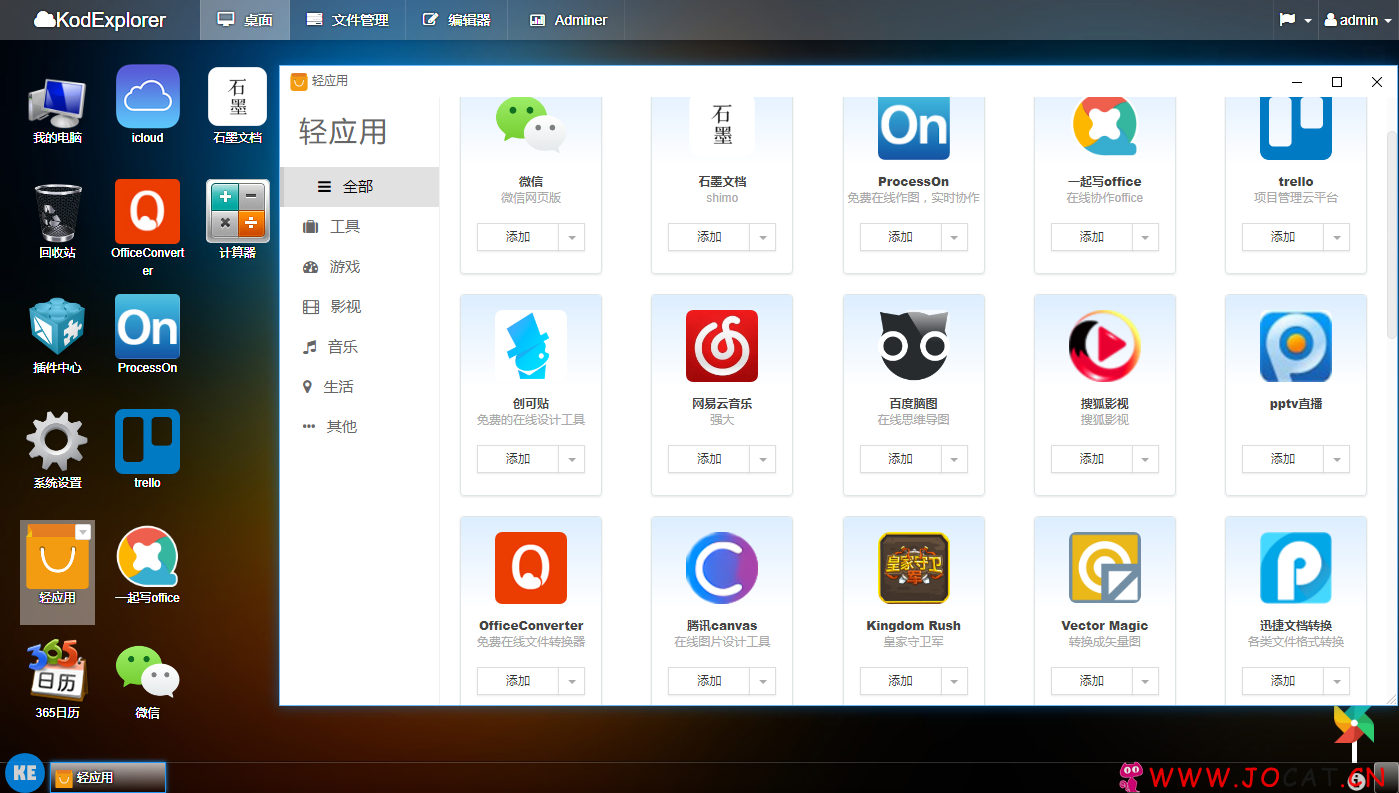Select the 影视 category
The width and height of the screenshot is (1399, 793).
(x=359, y=307)
